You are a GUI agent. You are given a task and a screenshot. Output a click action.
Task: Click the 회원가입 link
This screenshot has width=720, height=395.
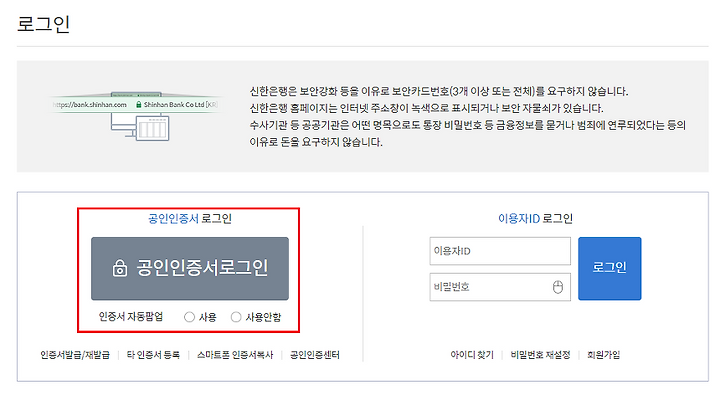(x=603, y=355)
